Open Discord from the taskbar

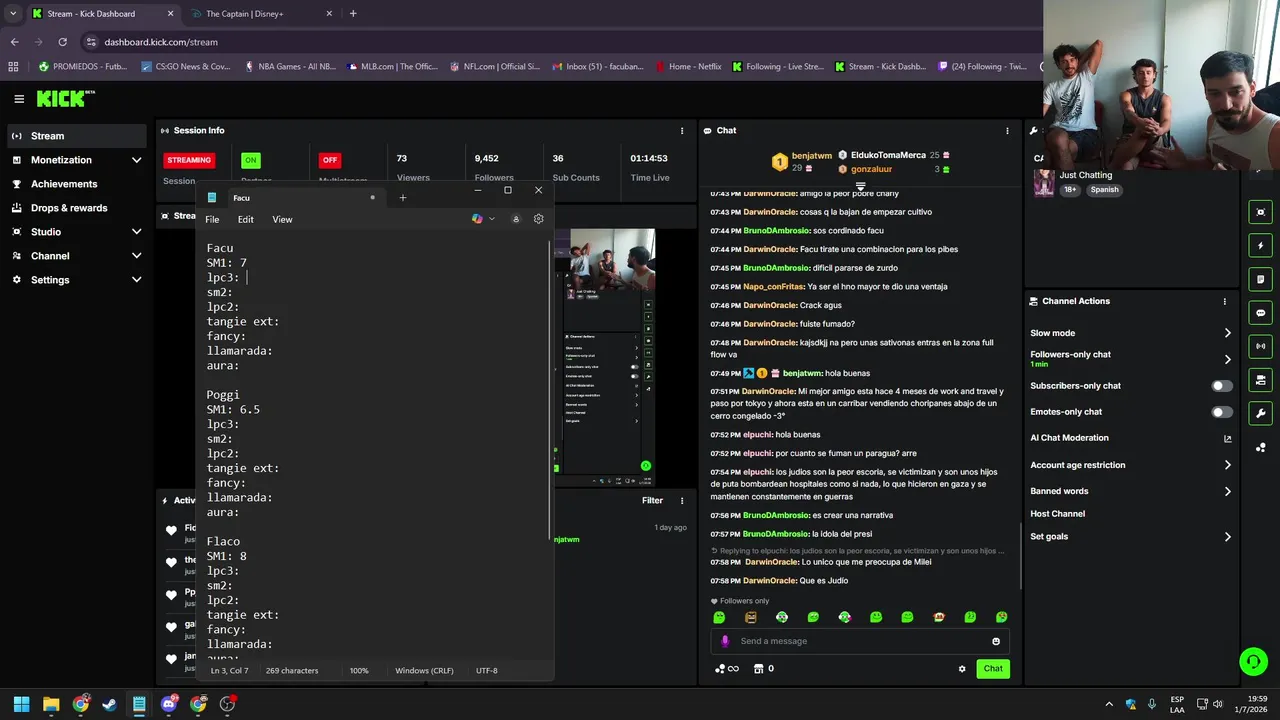[169, 704]
